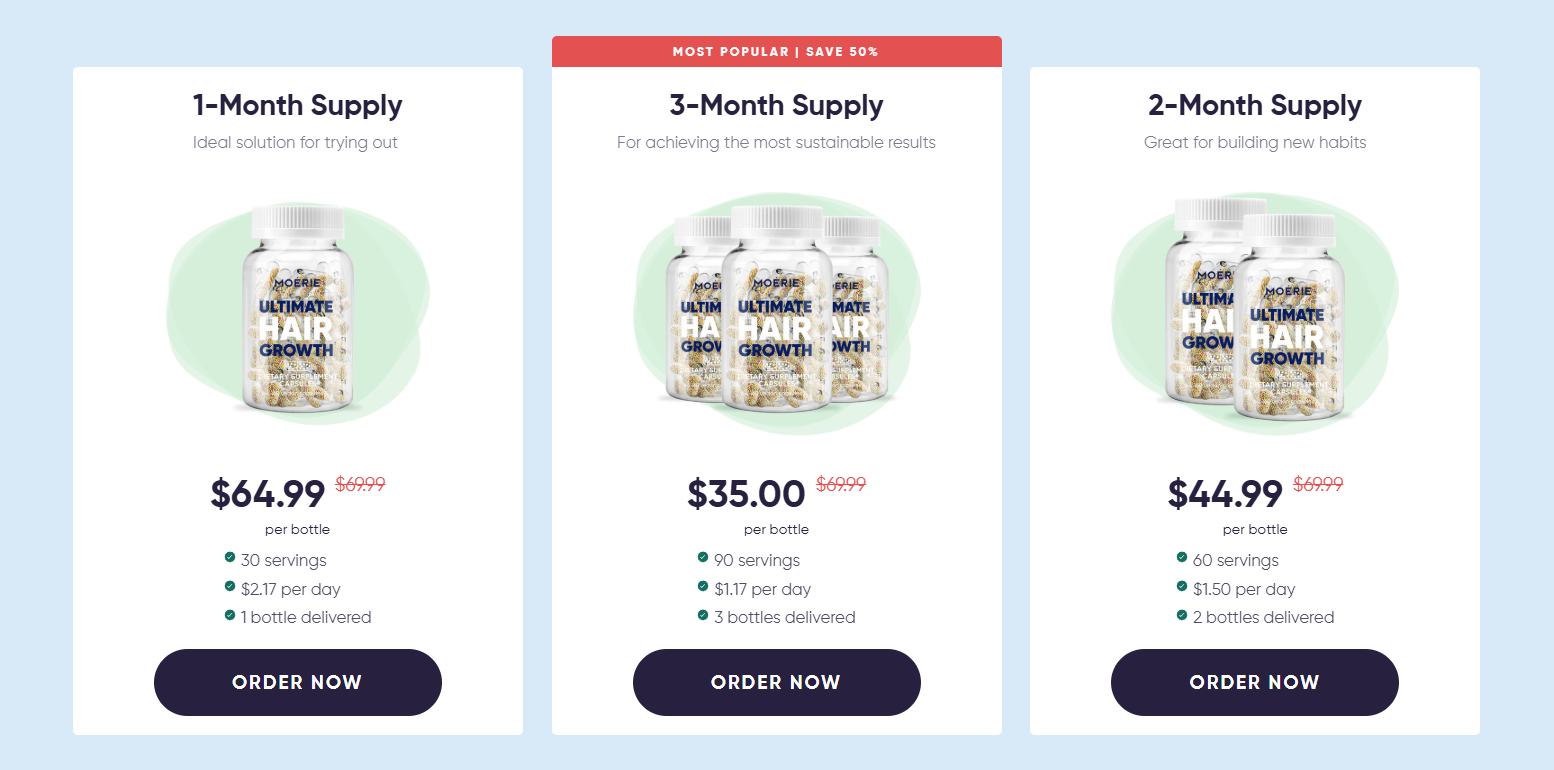Click the checkmark icon beside 90 servings
Image resolution: width=1554 pixels, height=770 pixels.
point(703,557)
